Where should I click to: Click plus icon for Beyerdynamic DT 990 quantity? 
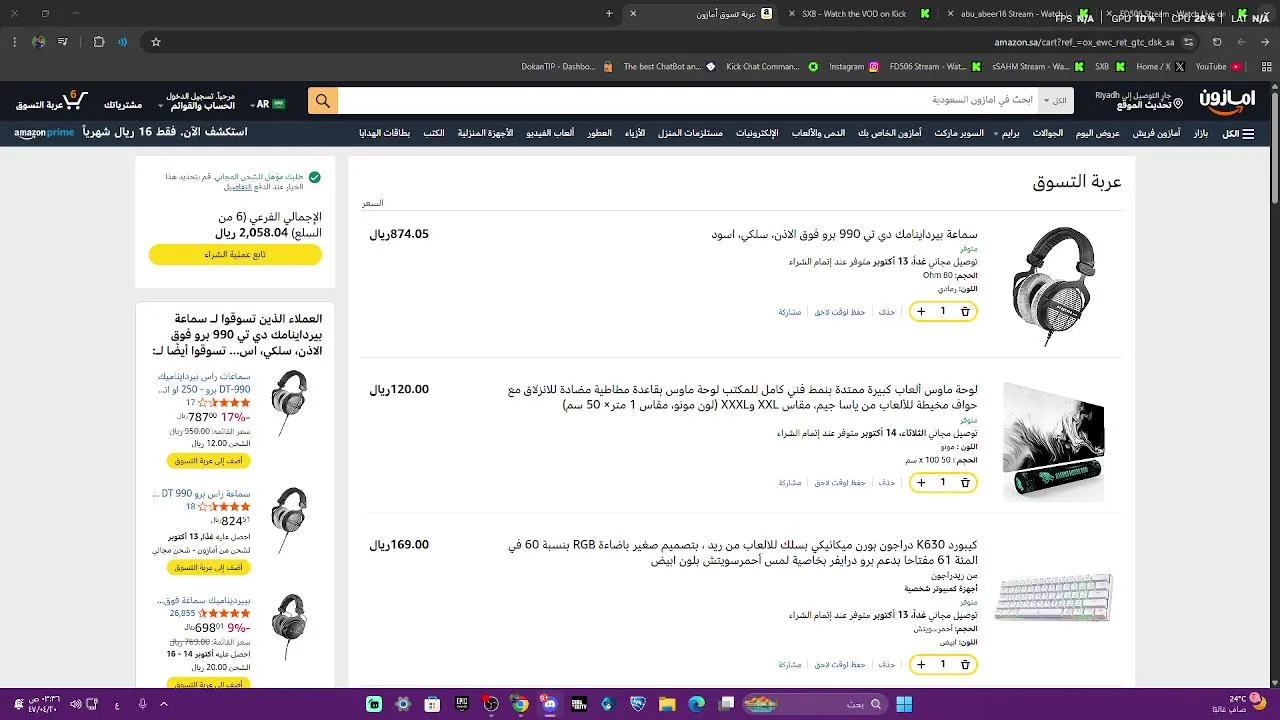point(921,312)
